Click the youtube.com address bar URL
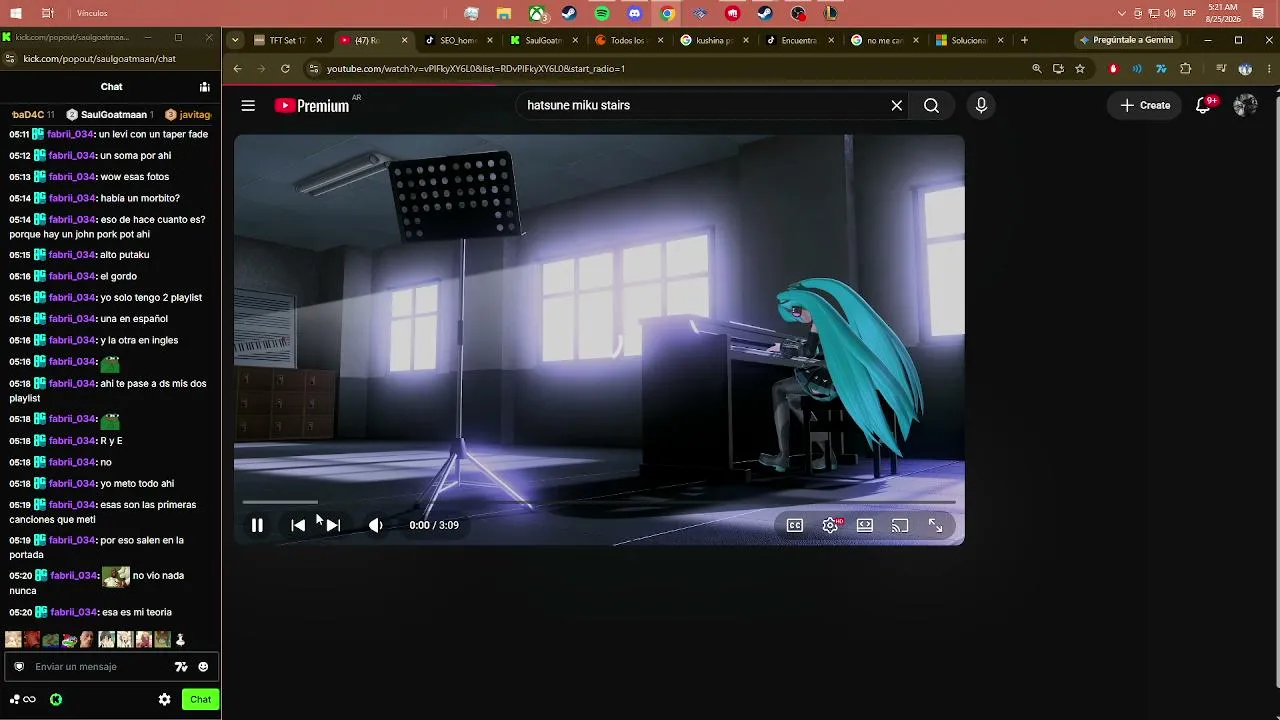Viewport: 1280px width, 720px height. 476,68
